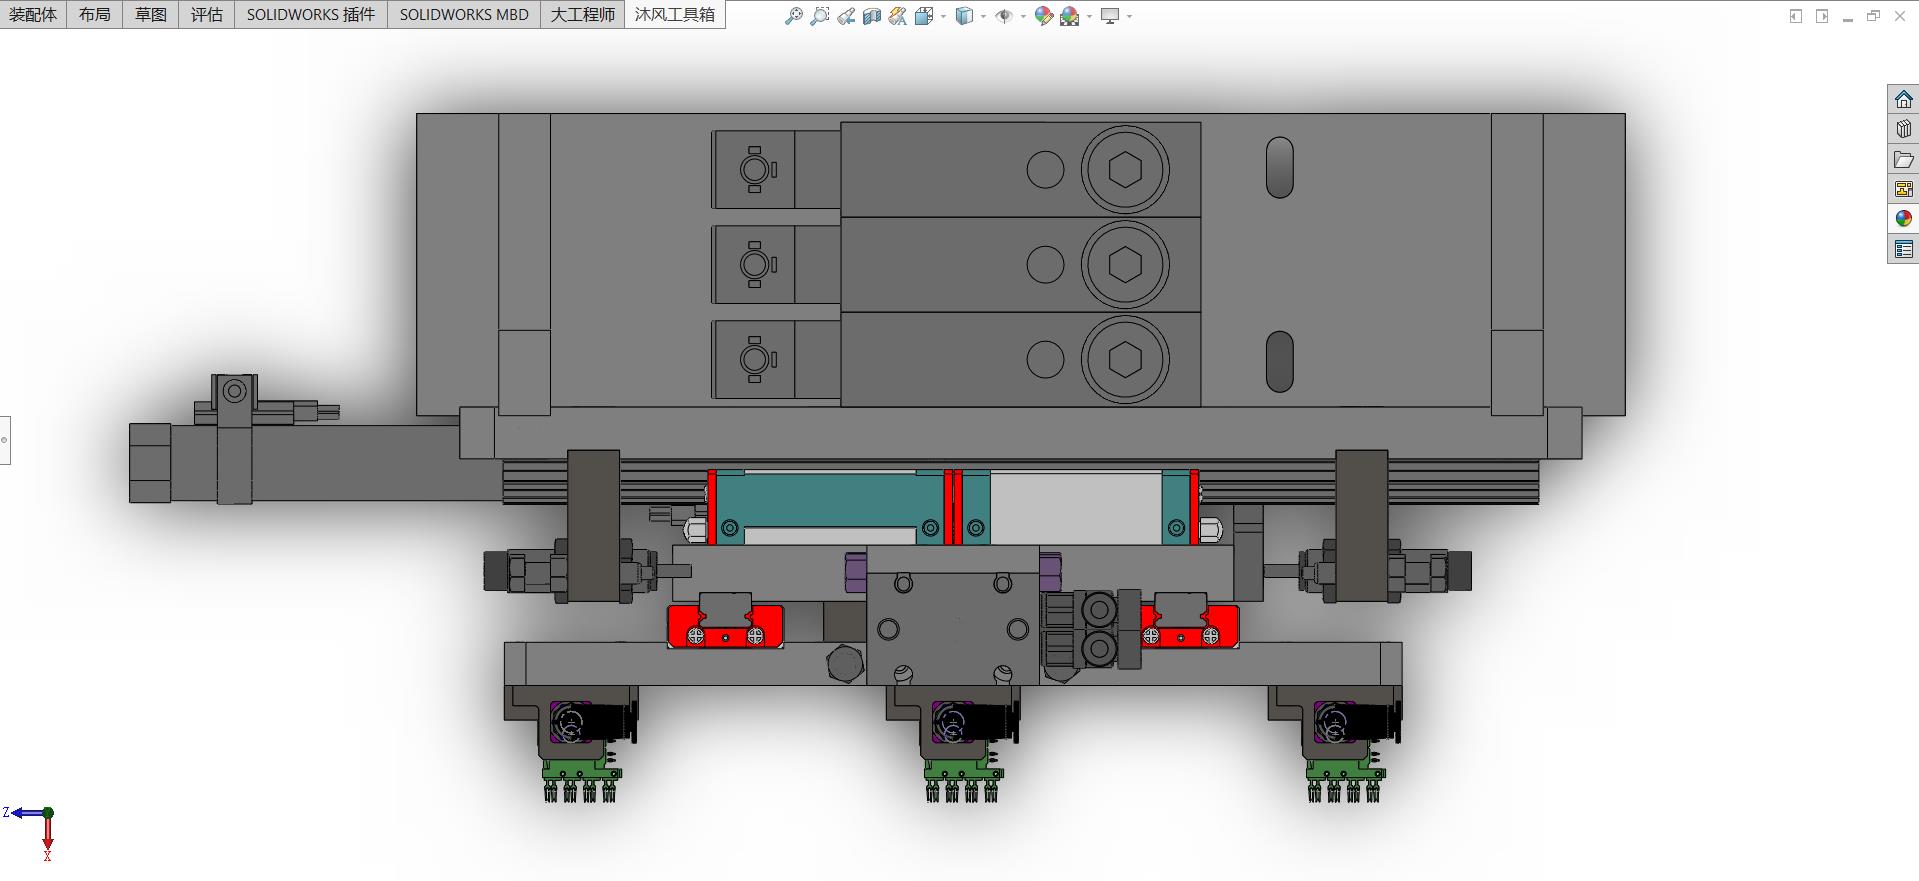Click Zoom to Fit icon

pos(794,16)
